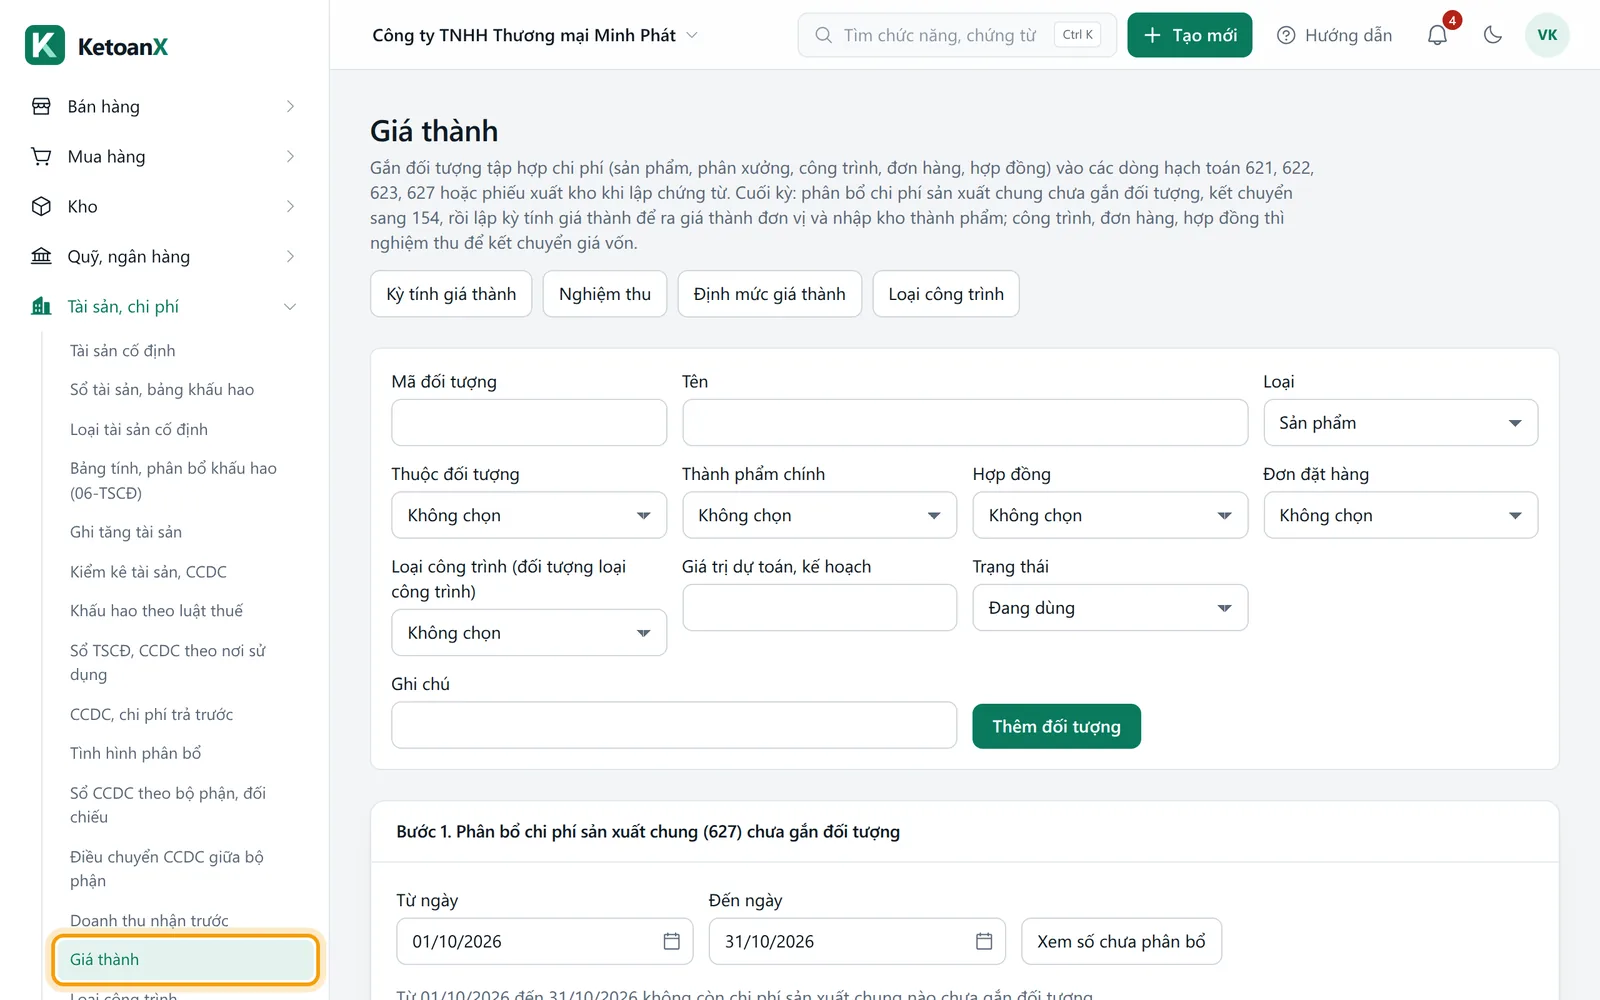Click the Mã đối tượng input field
Image resolution: width=1600 pixels, height=1000 pixels.
[529, 423]
